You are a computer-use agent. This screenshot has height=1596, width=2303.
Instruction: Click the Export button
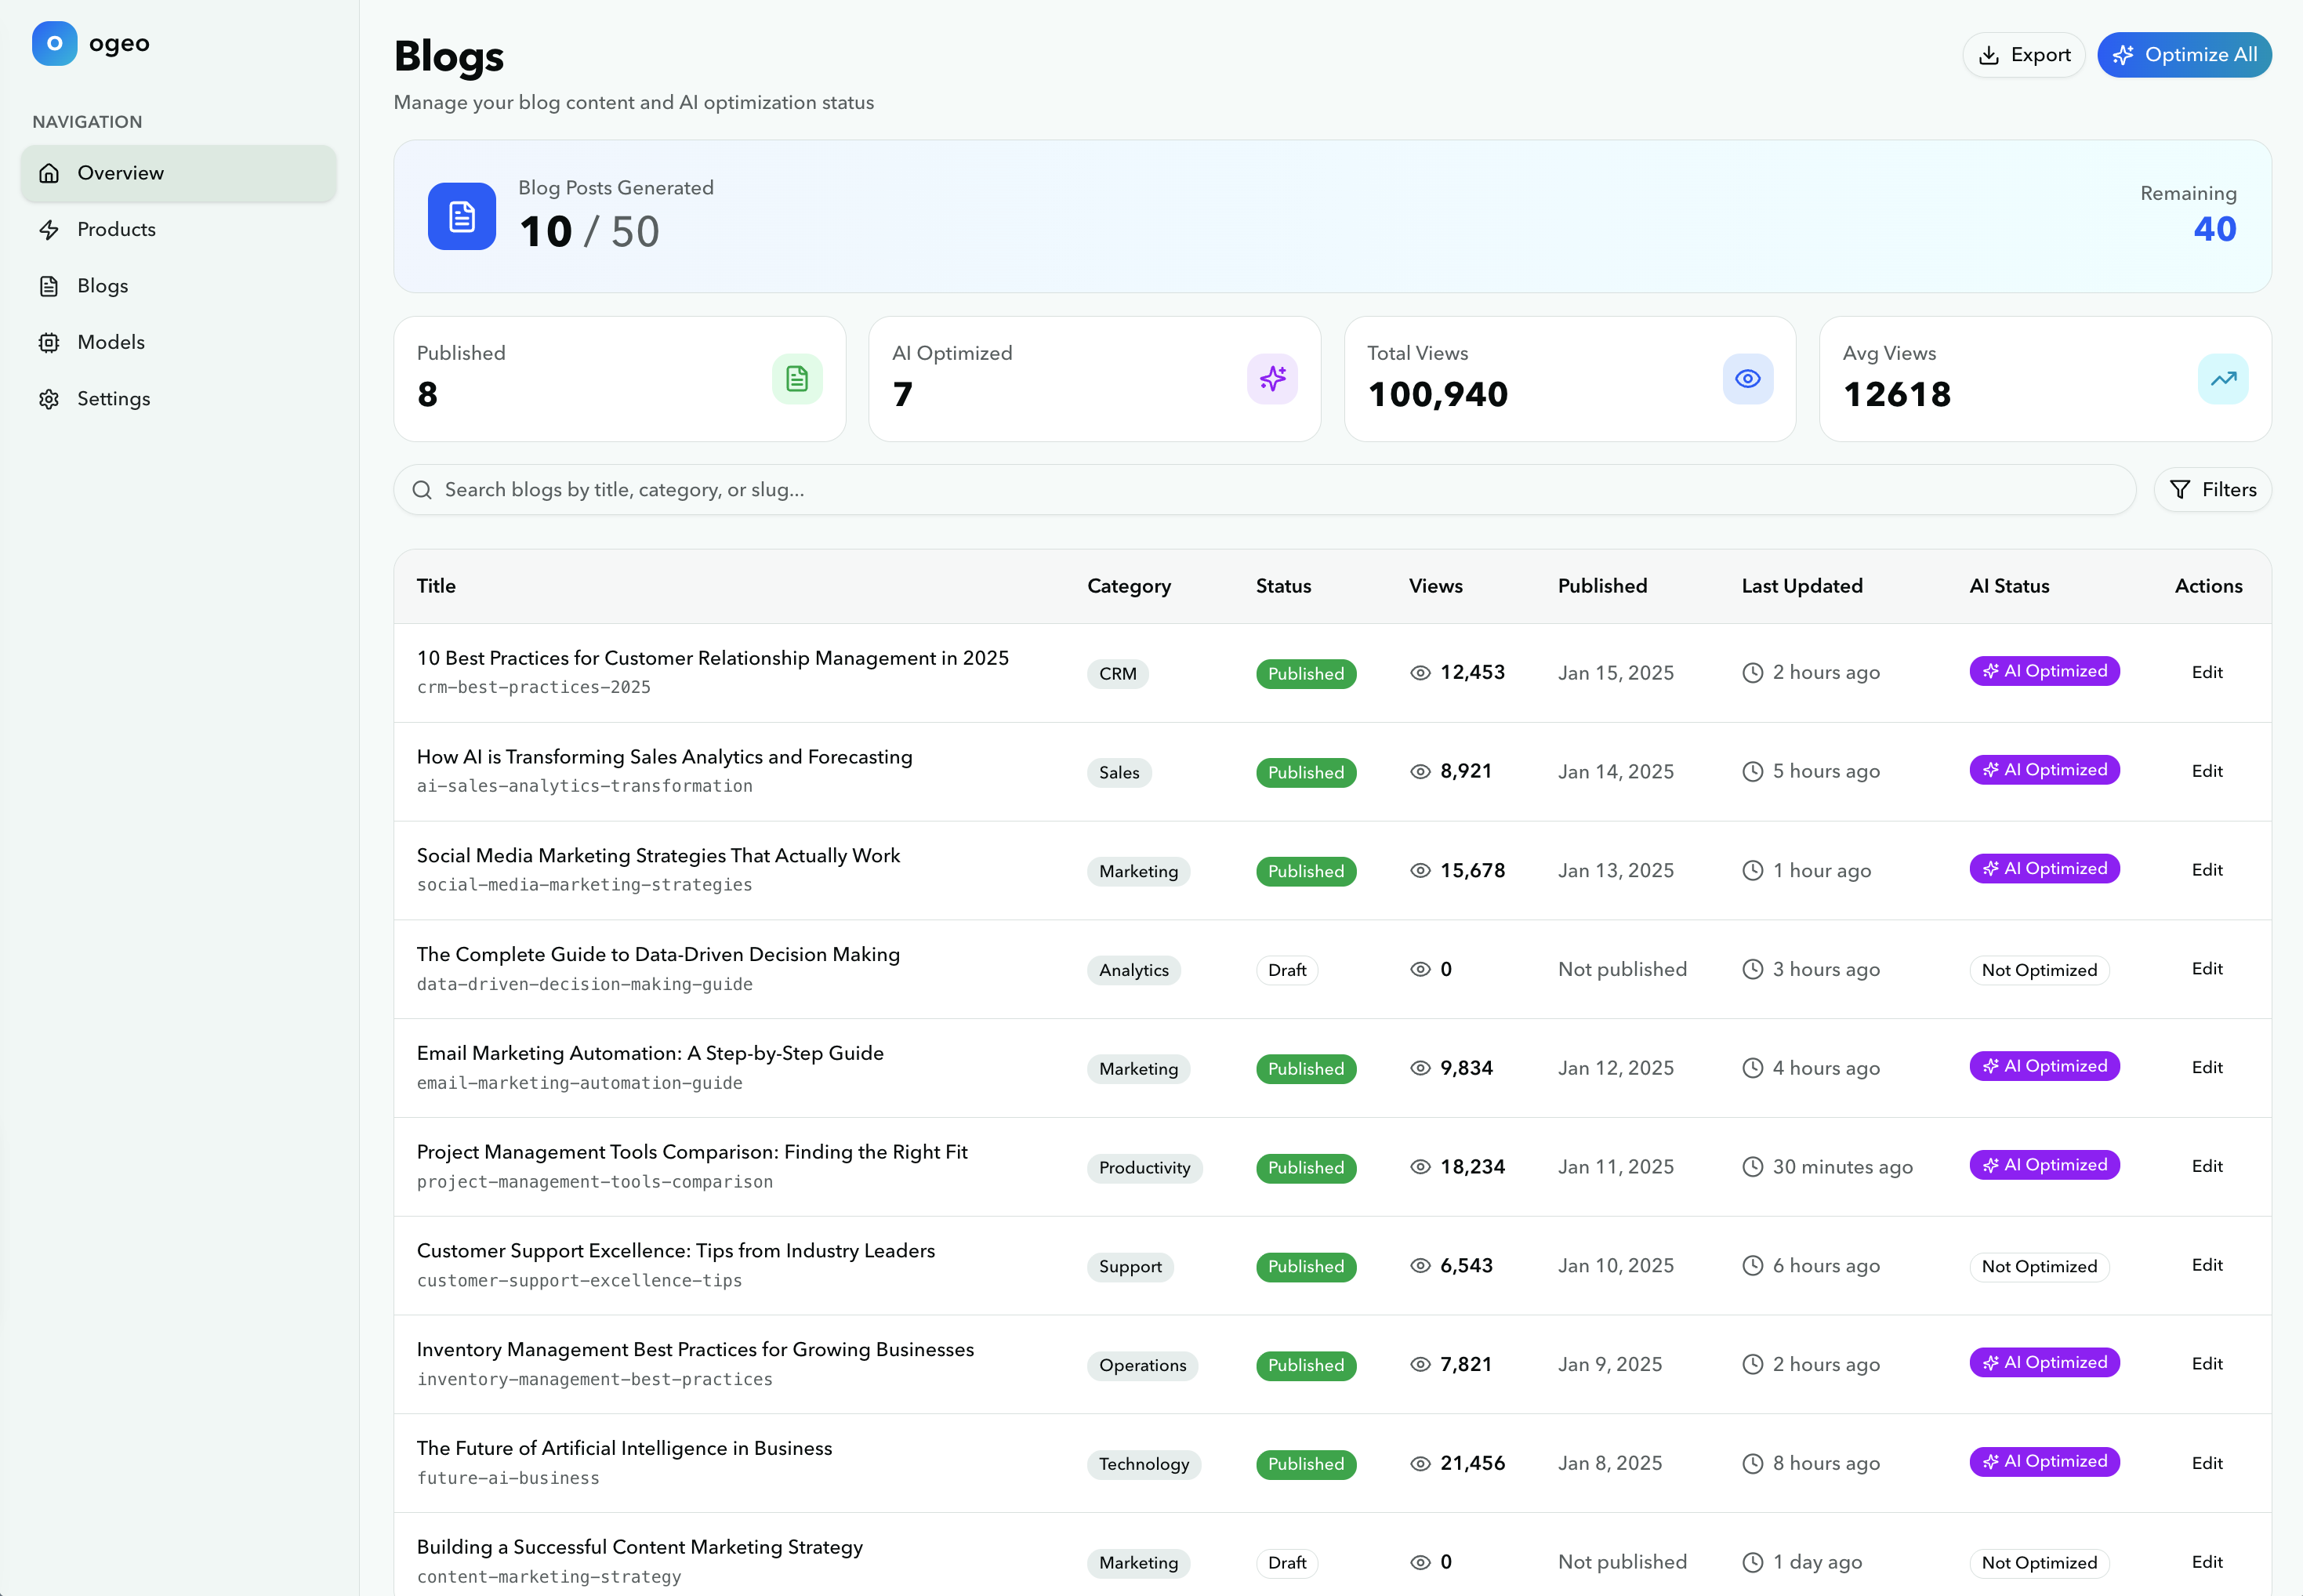(2023, 55)
